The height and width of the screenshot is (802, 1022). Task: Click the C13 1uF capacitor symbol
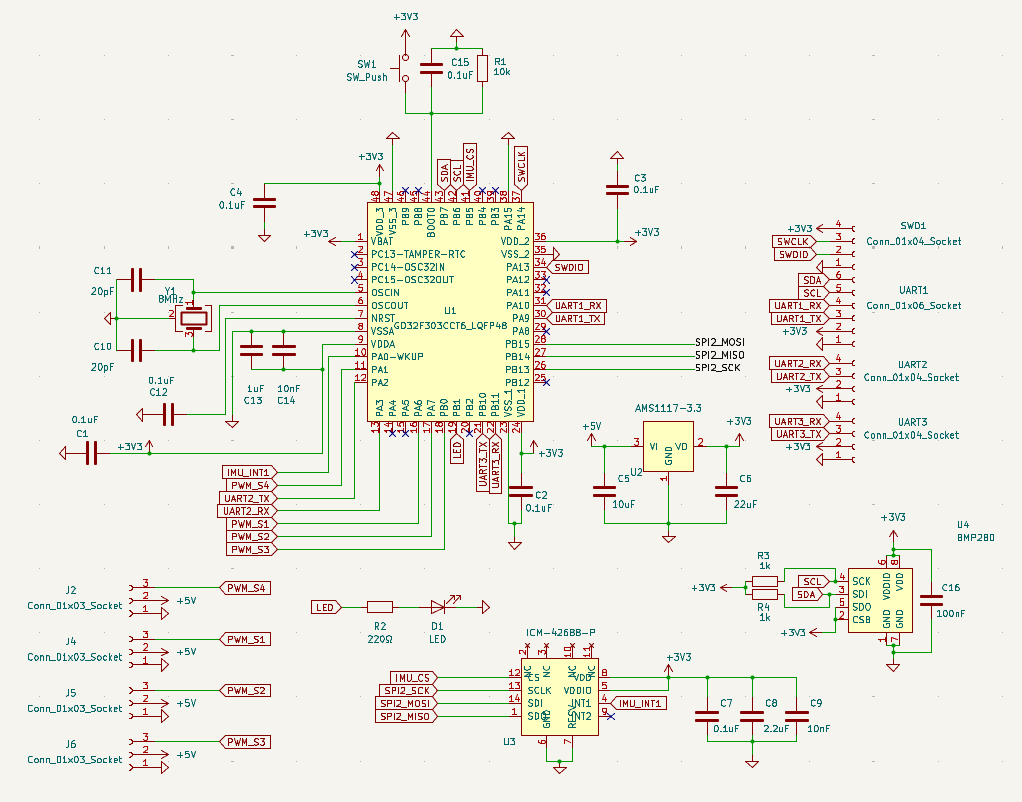252,350
